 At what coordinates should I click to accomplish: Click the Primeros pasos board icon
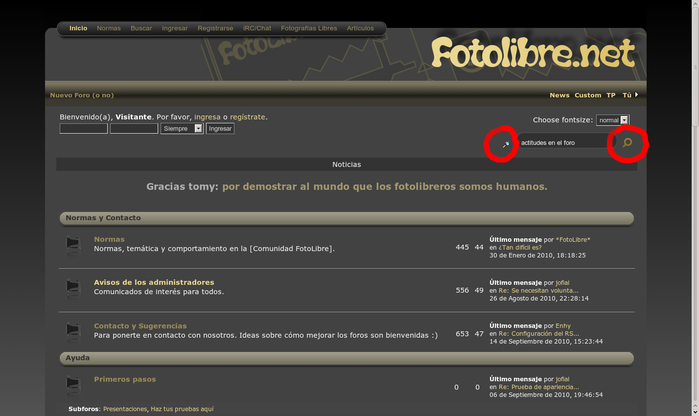pyautogui.click(x=73, y=385)
